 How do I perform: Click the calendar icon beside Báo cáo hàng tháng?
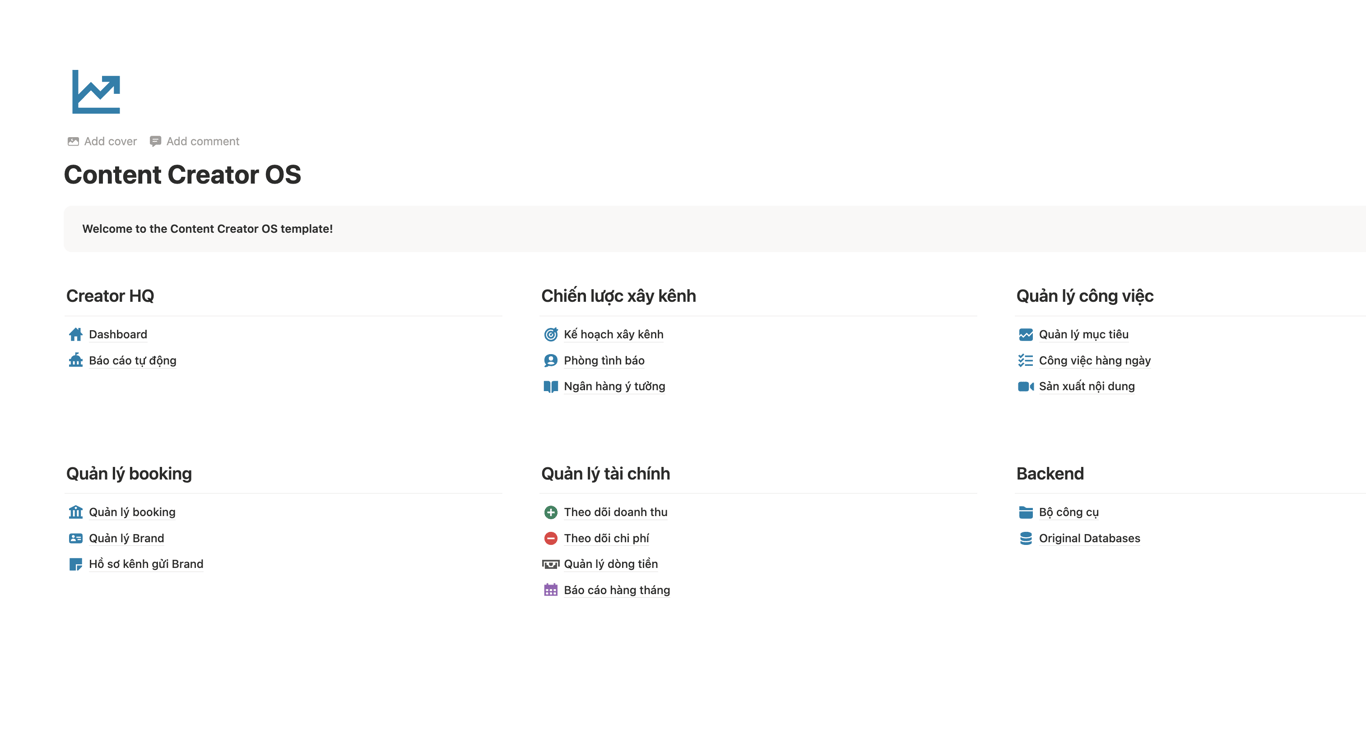tap(551, 590)
